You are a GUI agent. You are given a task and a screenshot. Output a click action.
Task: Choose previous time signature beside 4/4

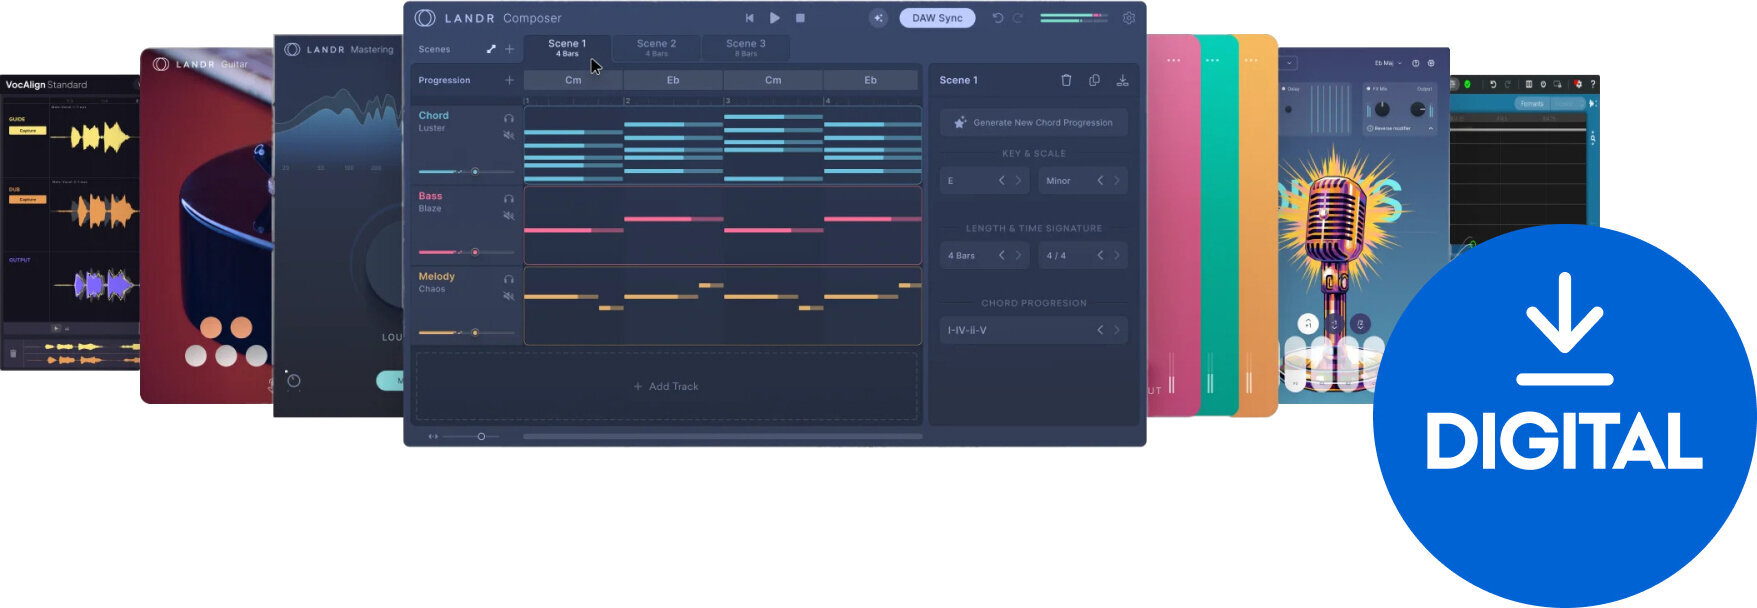click(x=1100, y=255)
